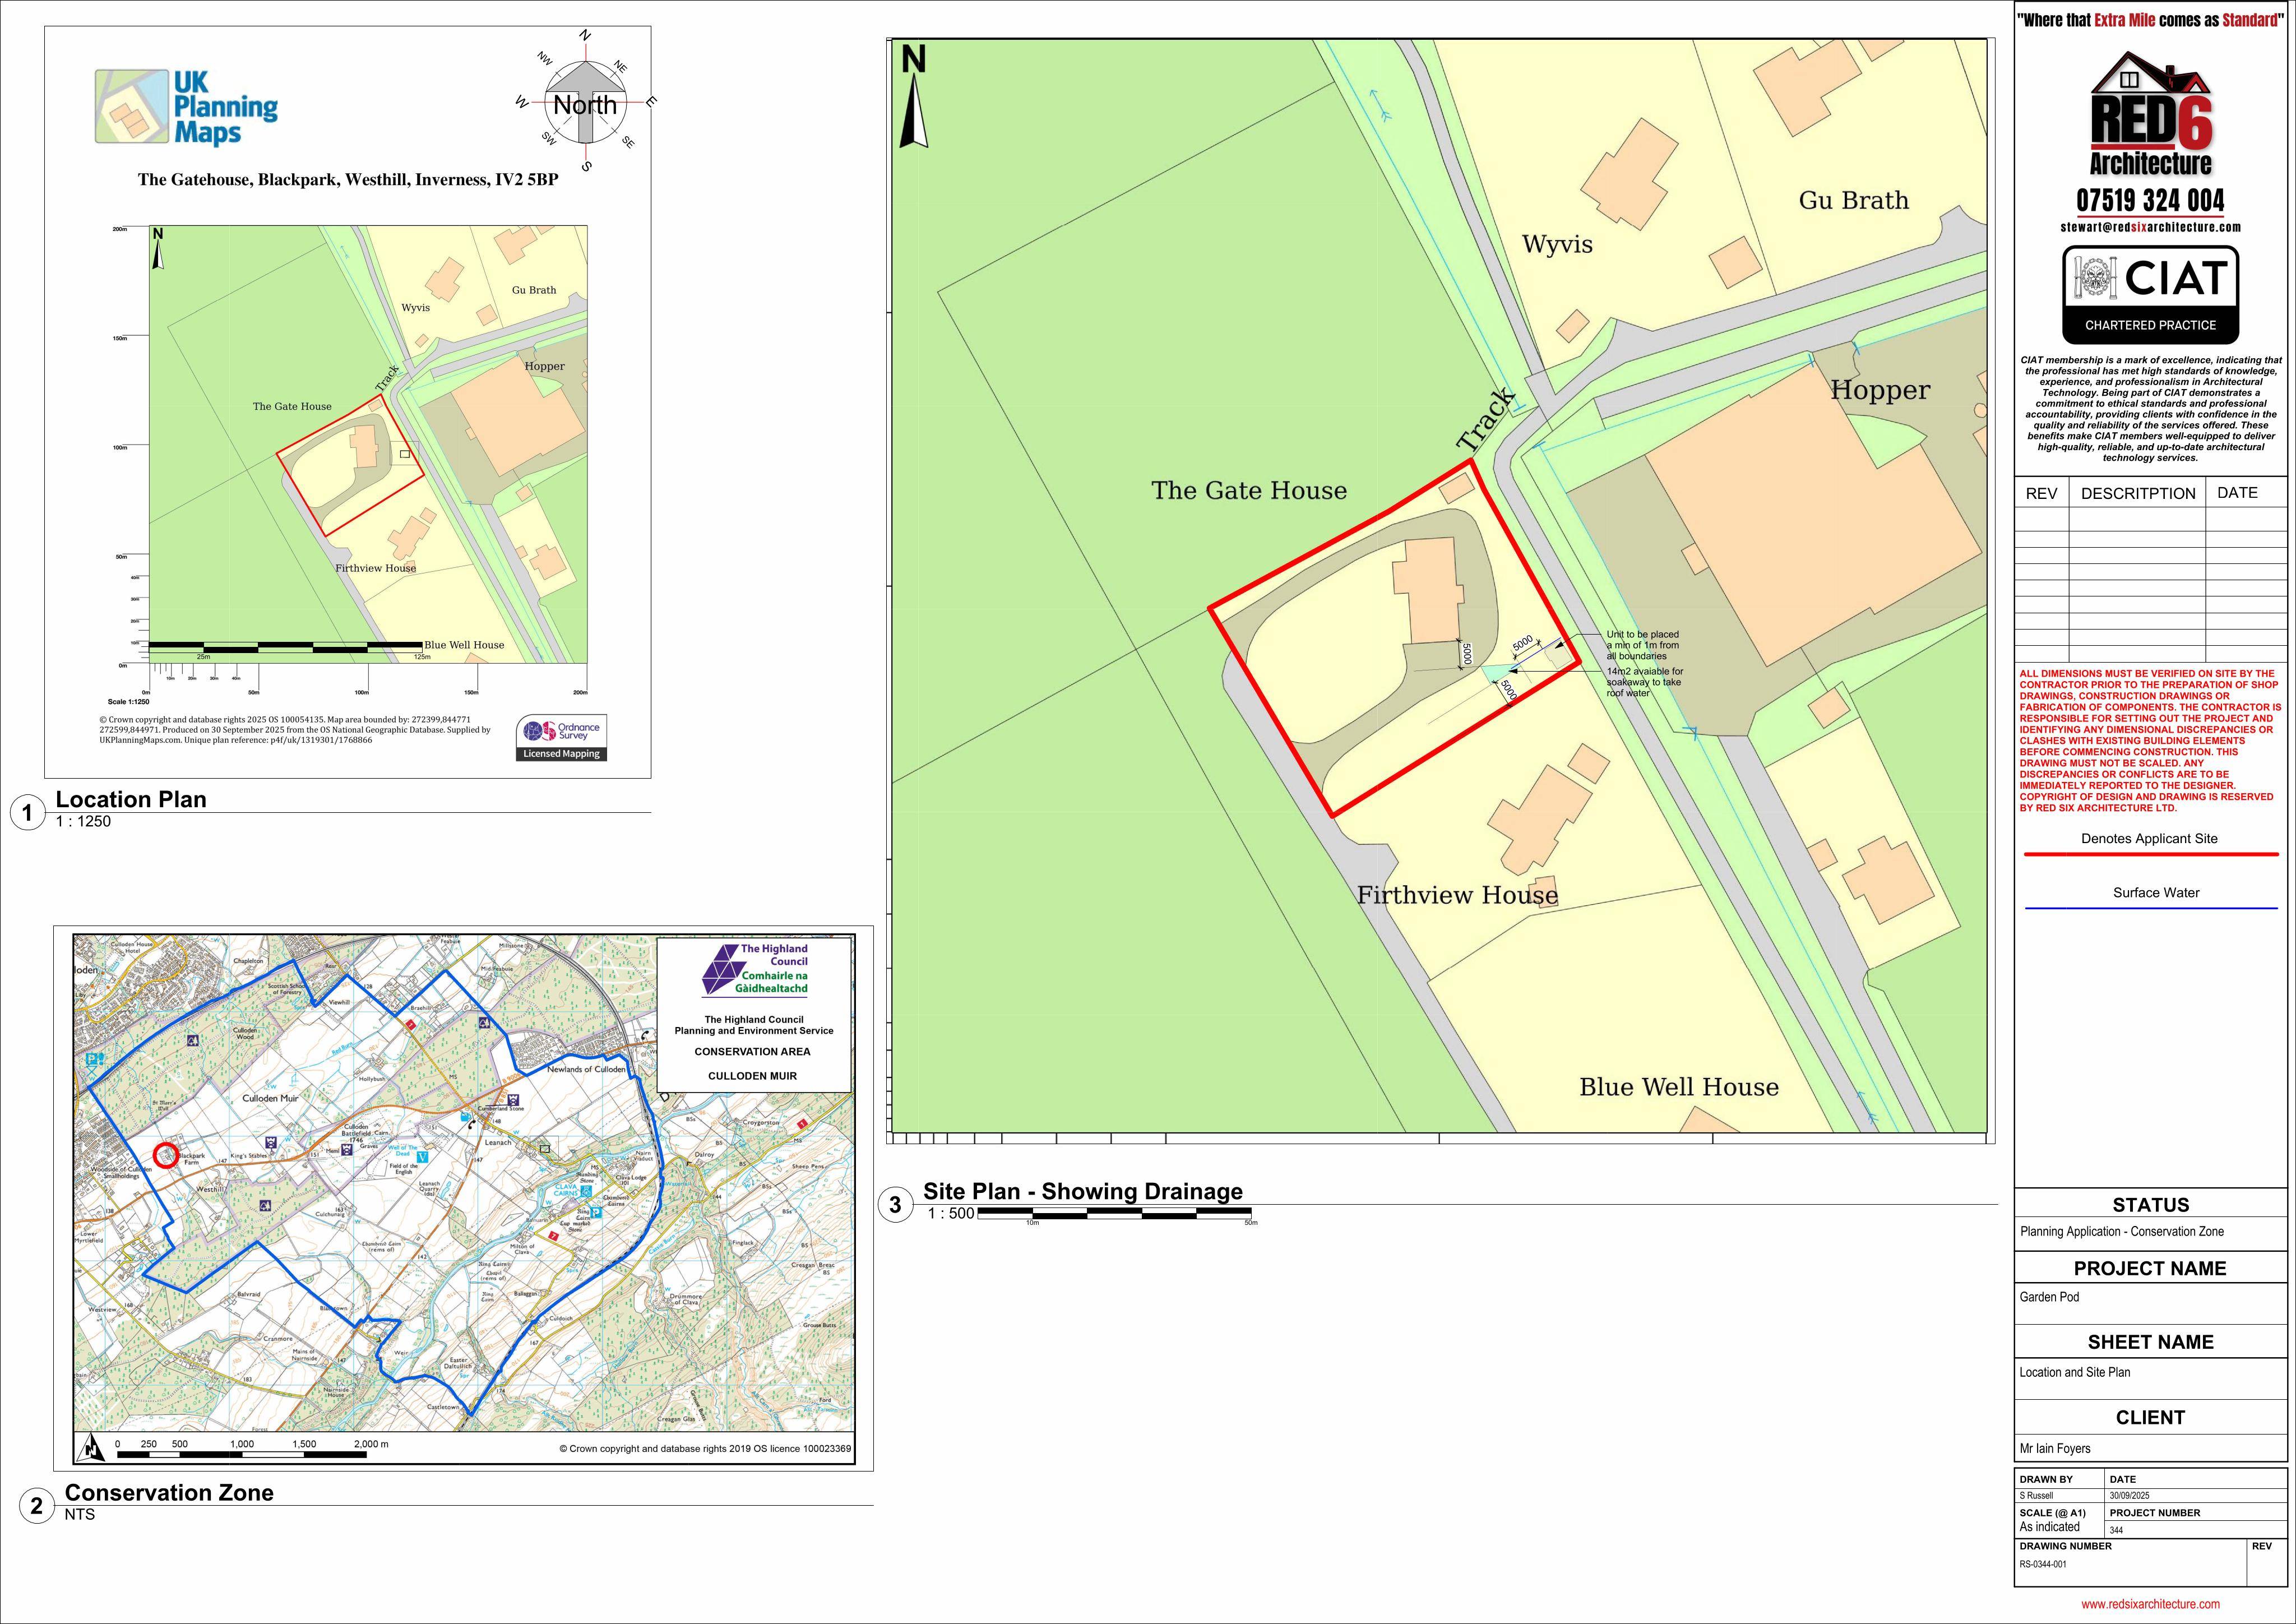Click the 'Garden Pod' project name
The height and width of the screenshot is (1624, 2296).
[2049, 1297]
